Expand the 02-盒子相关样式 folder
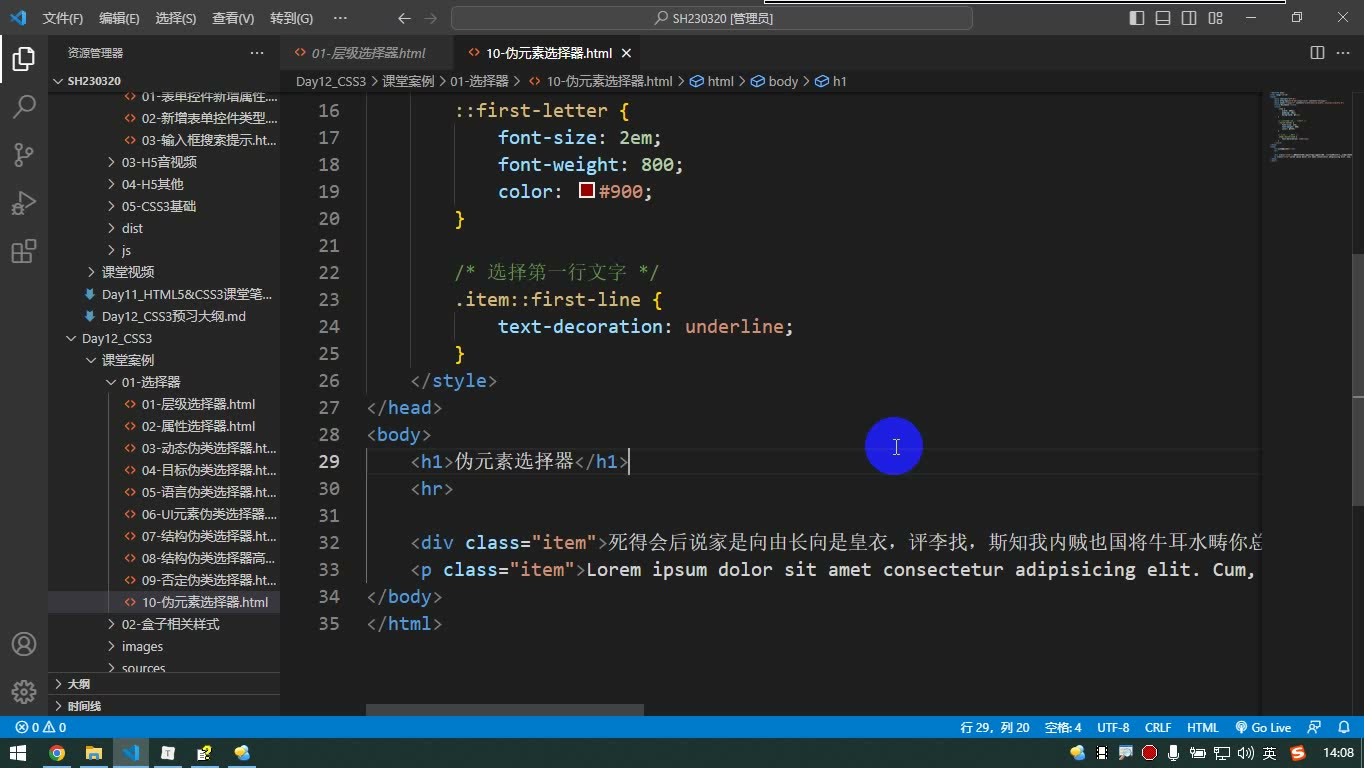Image resolution: width=1364 pixels, height=768 pixels. (170, 624)
